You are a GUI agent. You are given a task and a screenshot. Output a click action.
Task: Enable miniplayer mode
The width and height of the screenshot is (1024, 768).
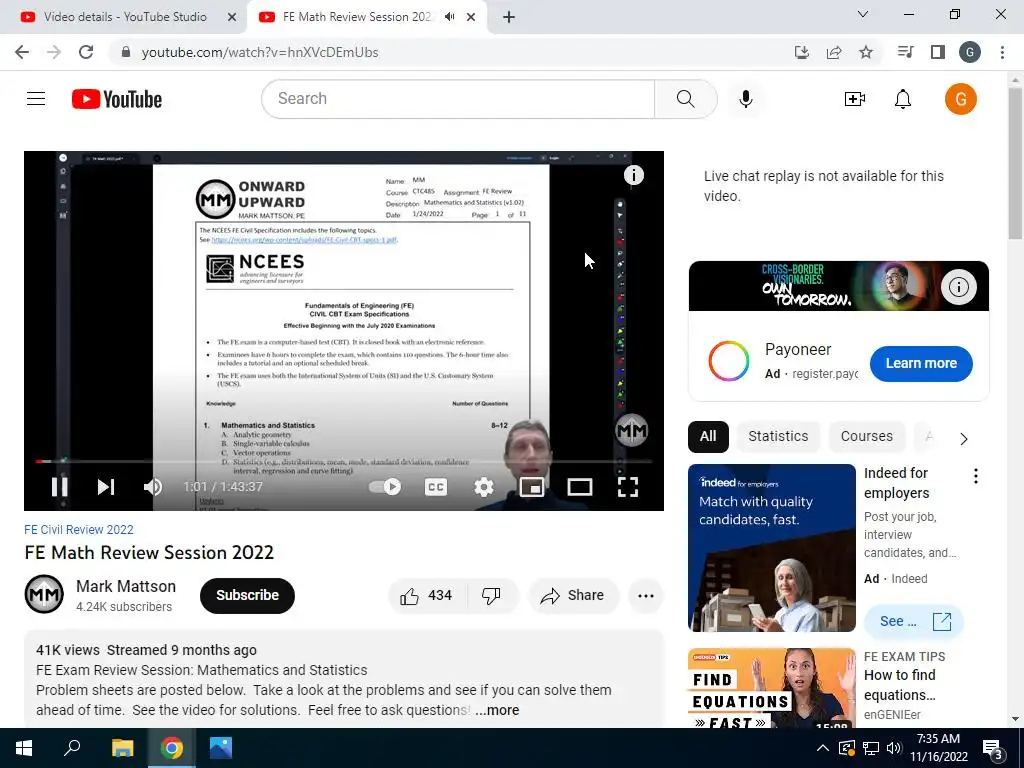click(x=532, y=487)
